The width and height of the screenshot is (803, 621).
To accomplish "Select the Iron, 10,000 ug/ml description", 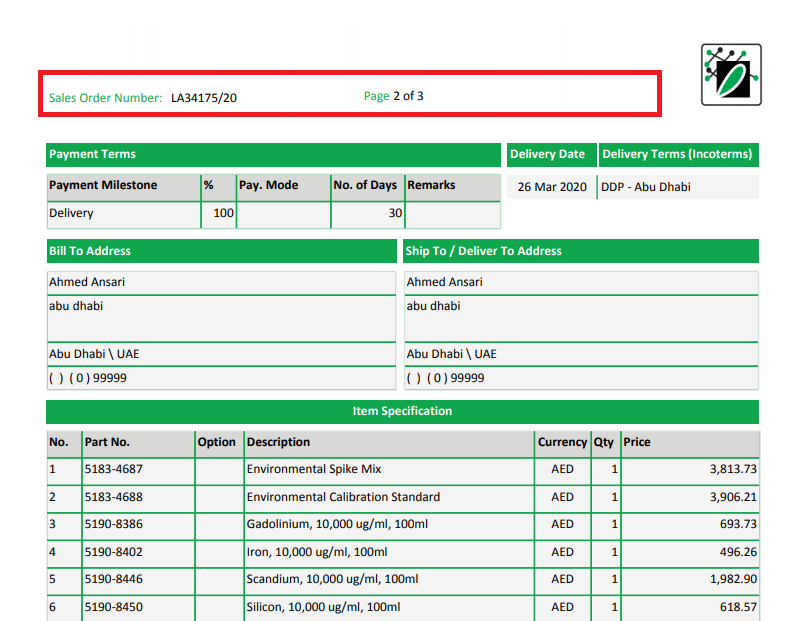I will click(316, 552).
